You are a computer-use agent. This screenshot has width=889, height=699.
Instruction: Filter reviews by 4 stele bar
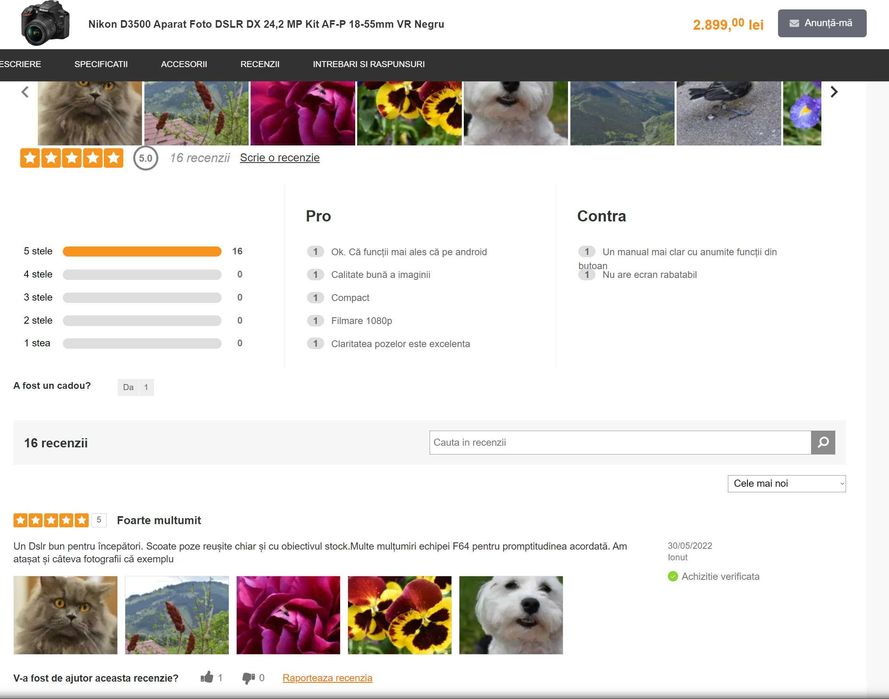point(142,274)
